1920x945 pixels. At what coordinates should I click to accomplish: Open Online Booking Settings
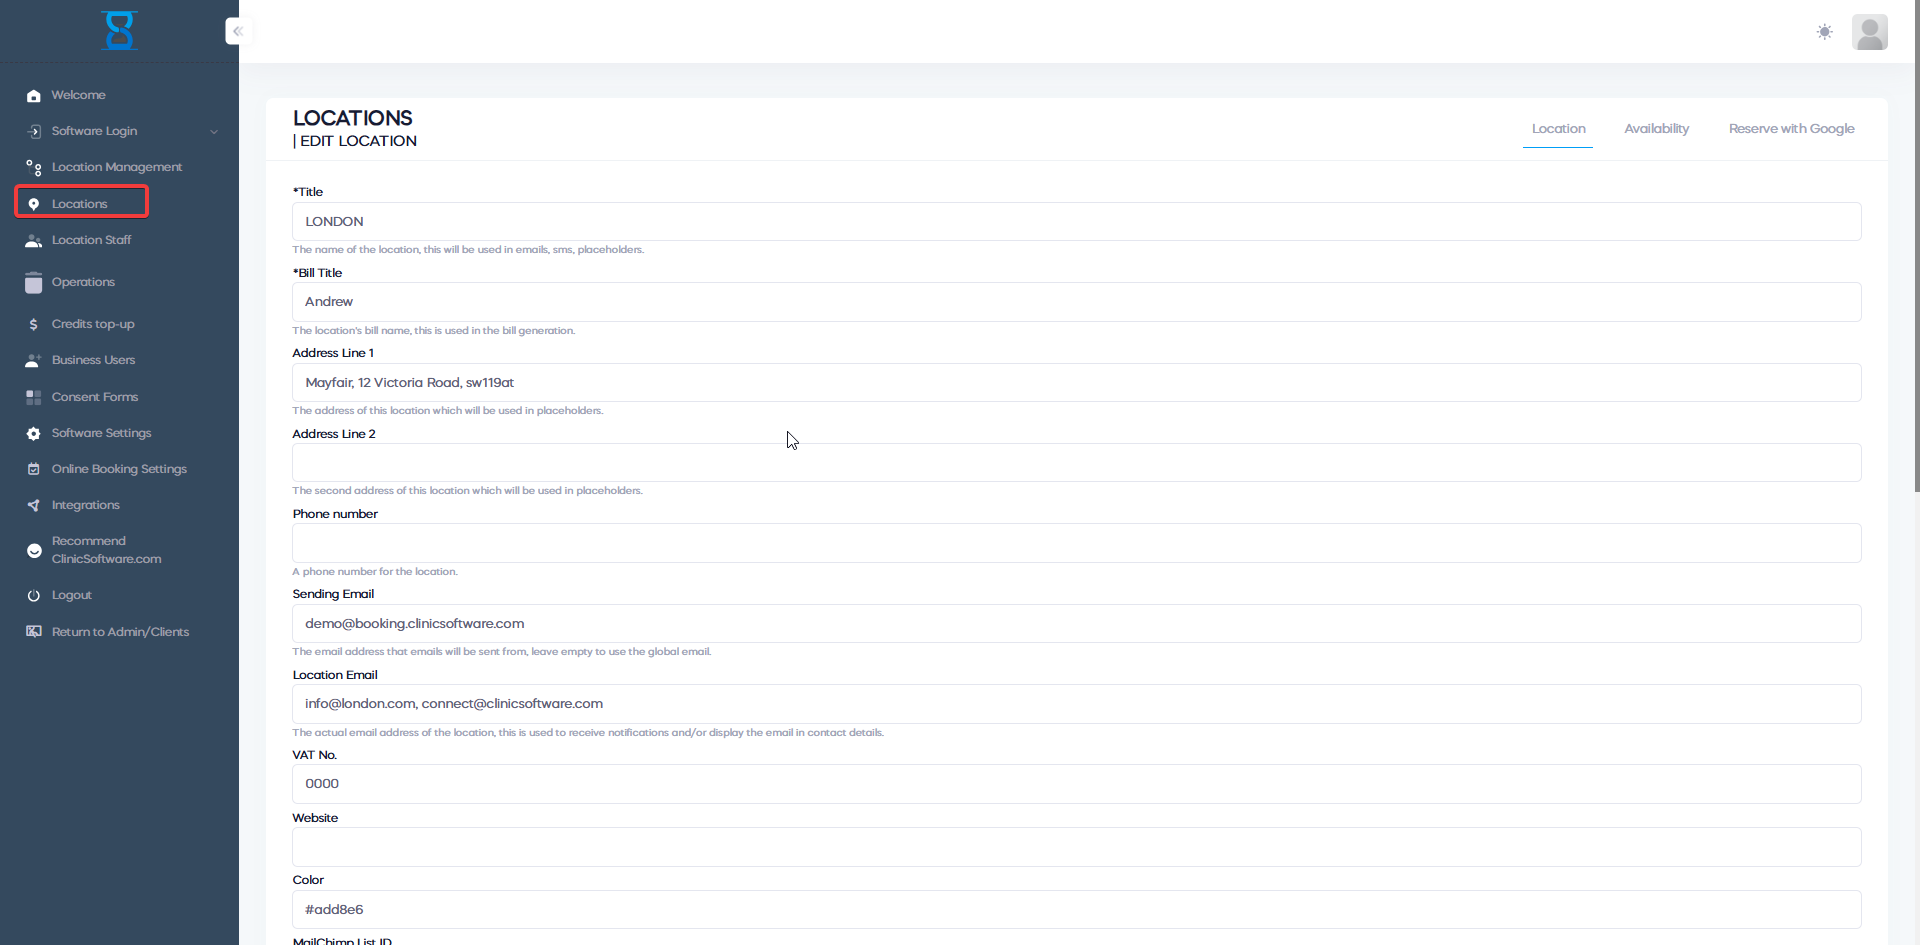pos(119,469)
